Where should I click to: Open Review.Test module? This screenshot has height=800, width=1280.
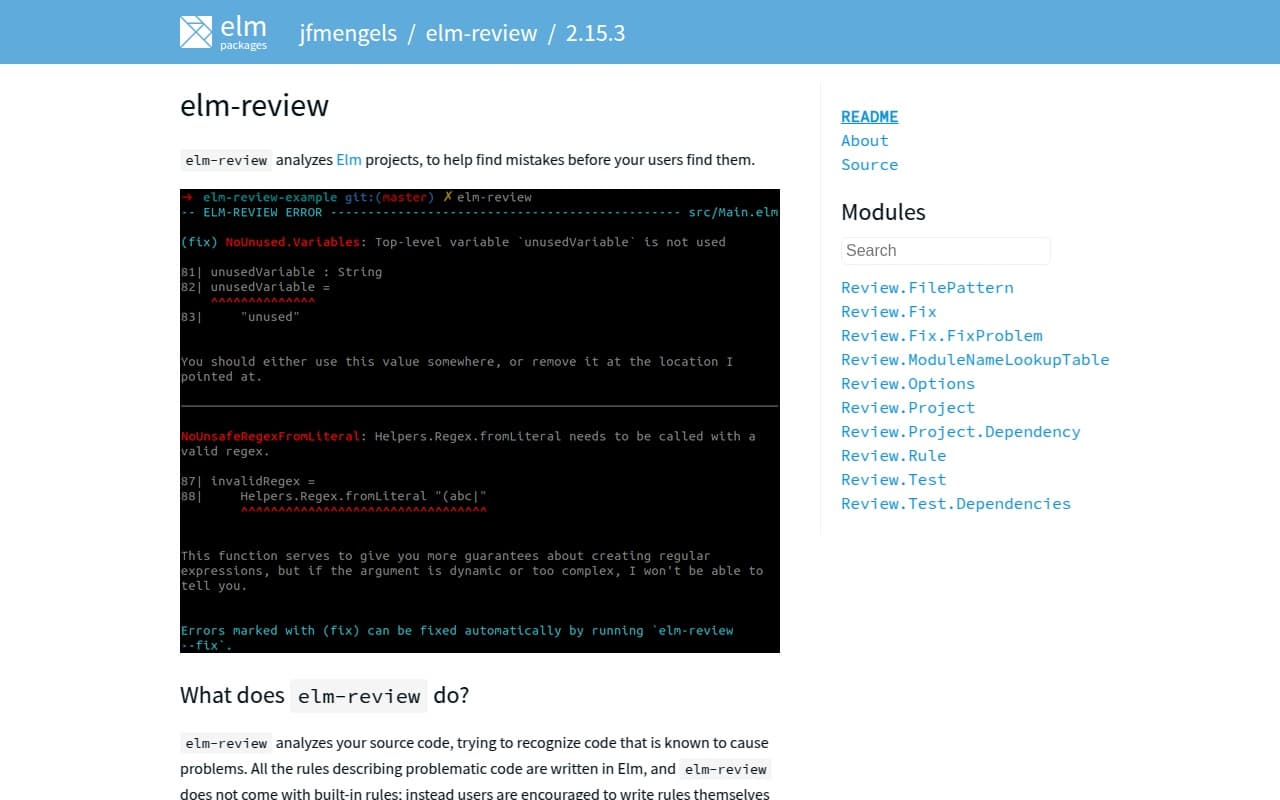(894, 480)
